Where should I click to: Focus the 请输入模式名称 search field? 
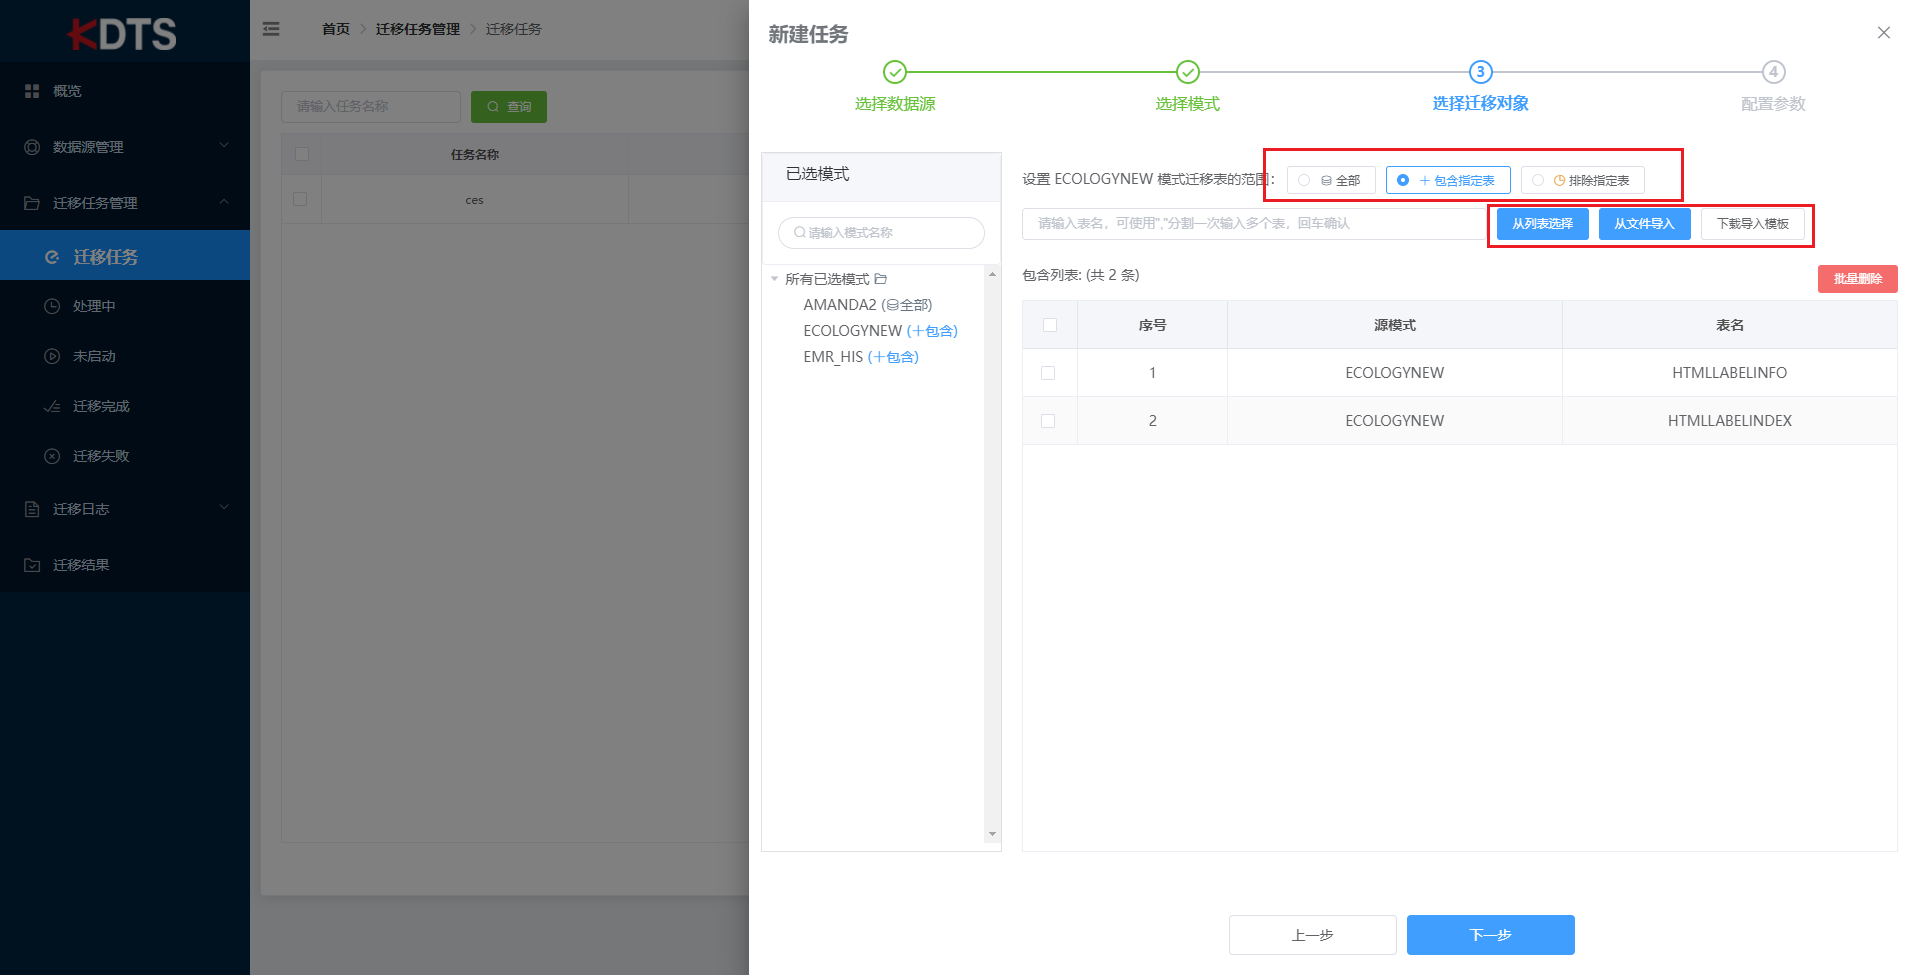881,233
